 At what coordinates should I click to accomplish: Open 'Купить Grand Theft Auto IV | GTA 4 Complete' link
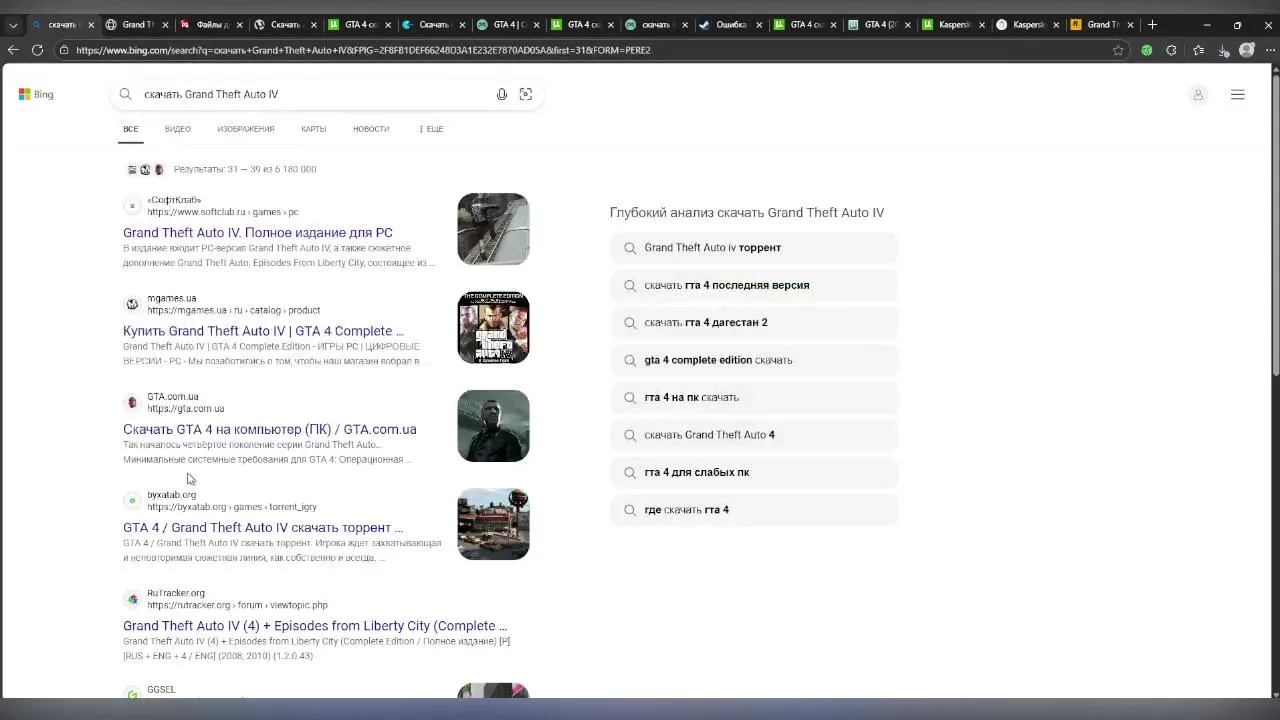point(263,331)
